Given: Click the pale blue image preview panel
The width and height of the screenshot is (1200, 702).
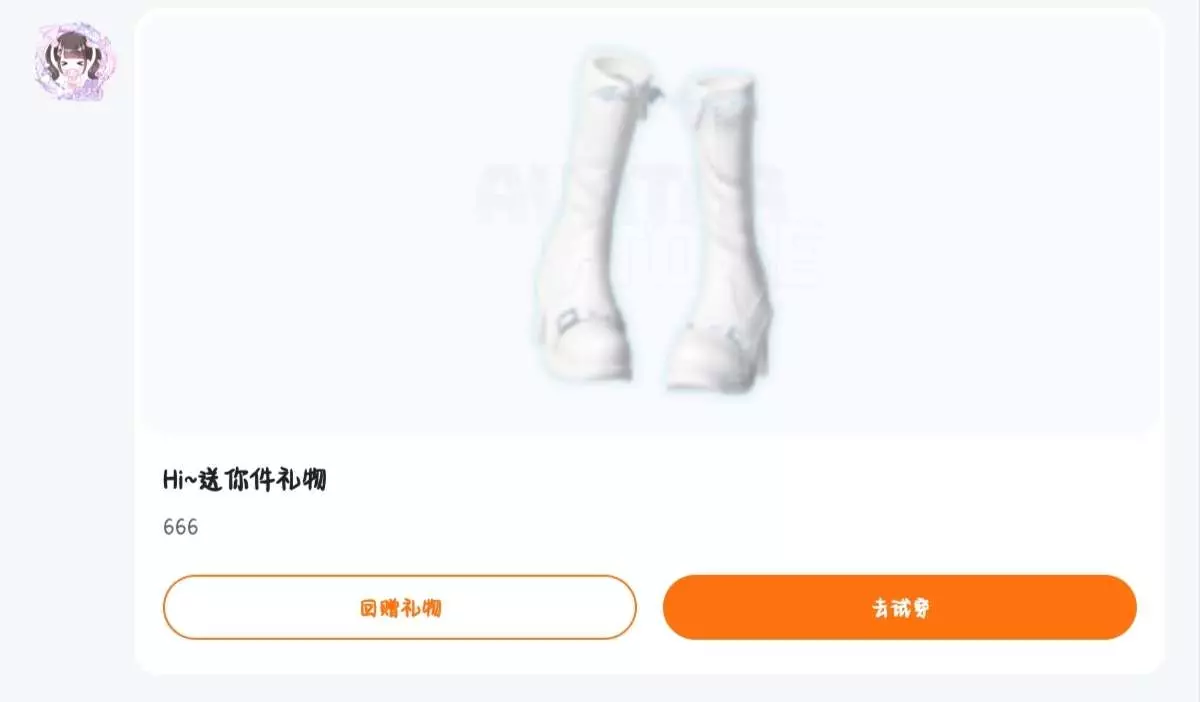Looking at the screenshot, I should [x=648, y=222].
